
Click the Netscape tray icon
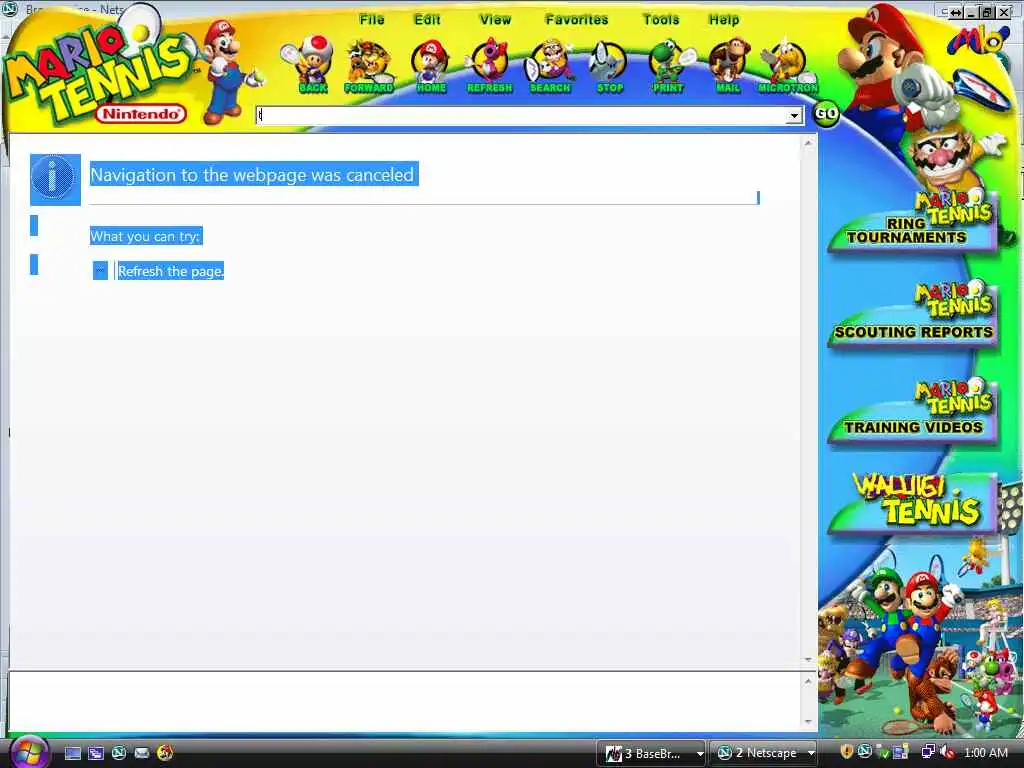pyautogui.click(x=864, y=753)
